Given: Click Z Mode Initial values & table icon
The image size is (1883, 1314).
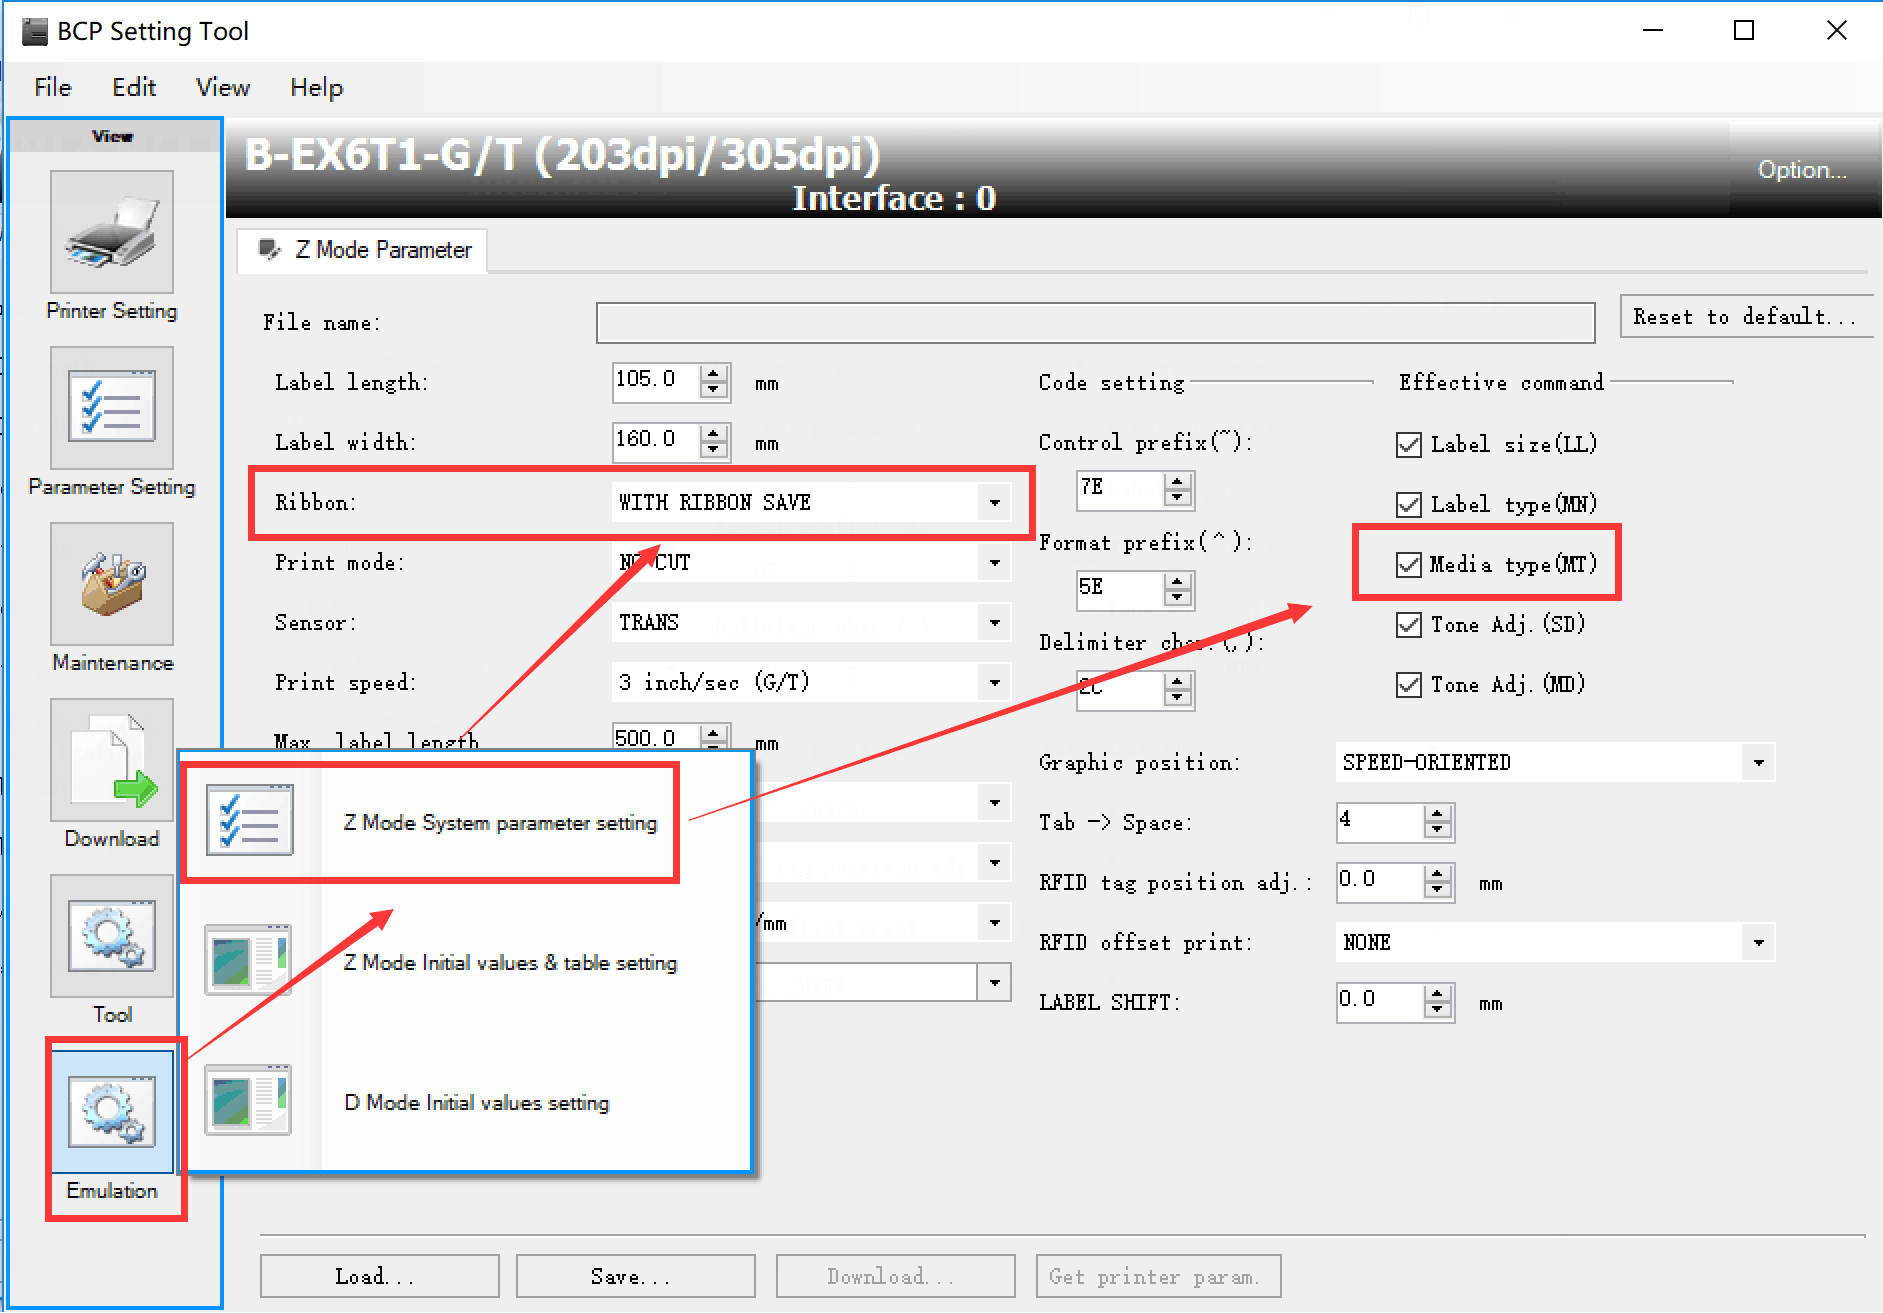Looking at the screenshot, I should [x=249, y=961].
